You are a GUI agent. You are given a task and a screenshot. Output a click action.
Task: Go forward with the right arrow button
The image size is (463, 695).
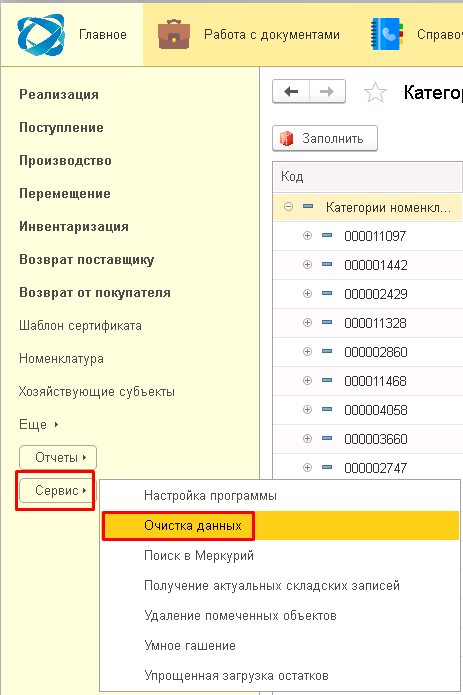point(327,92)
